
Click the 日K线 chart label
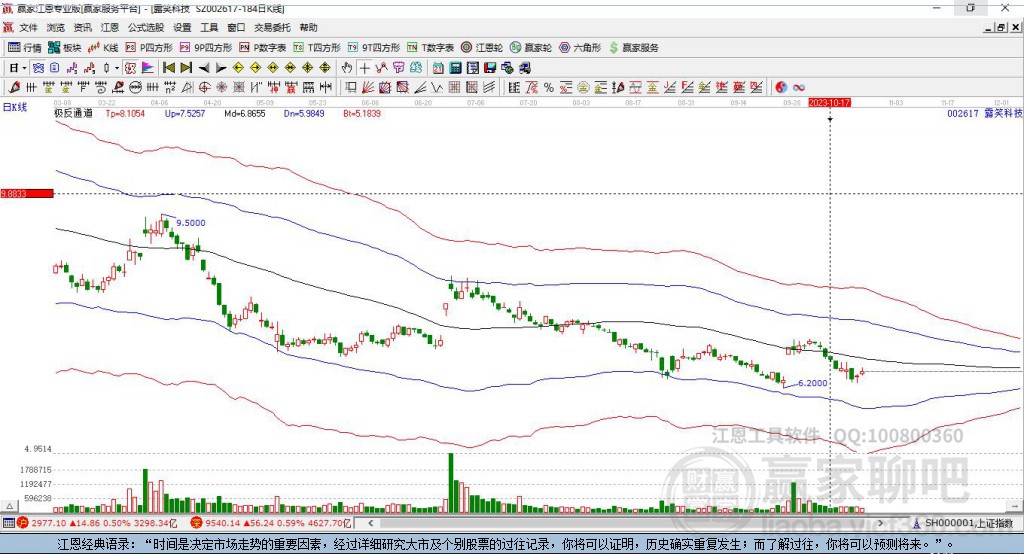[15, 107]
